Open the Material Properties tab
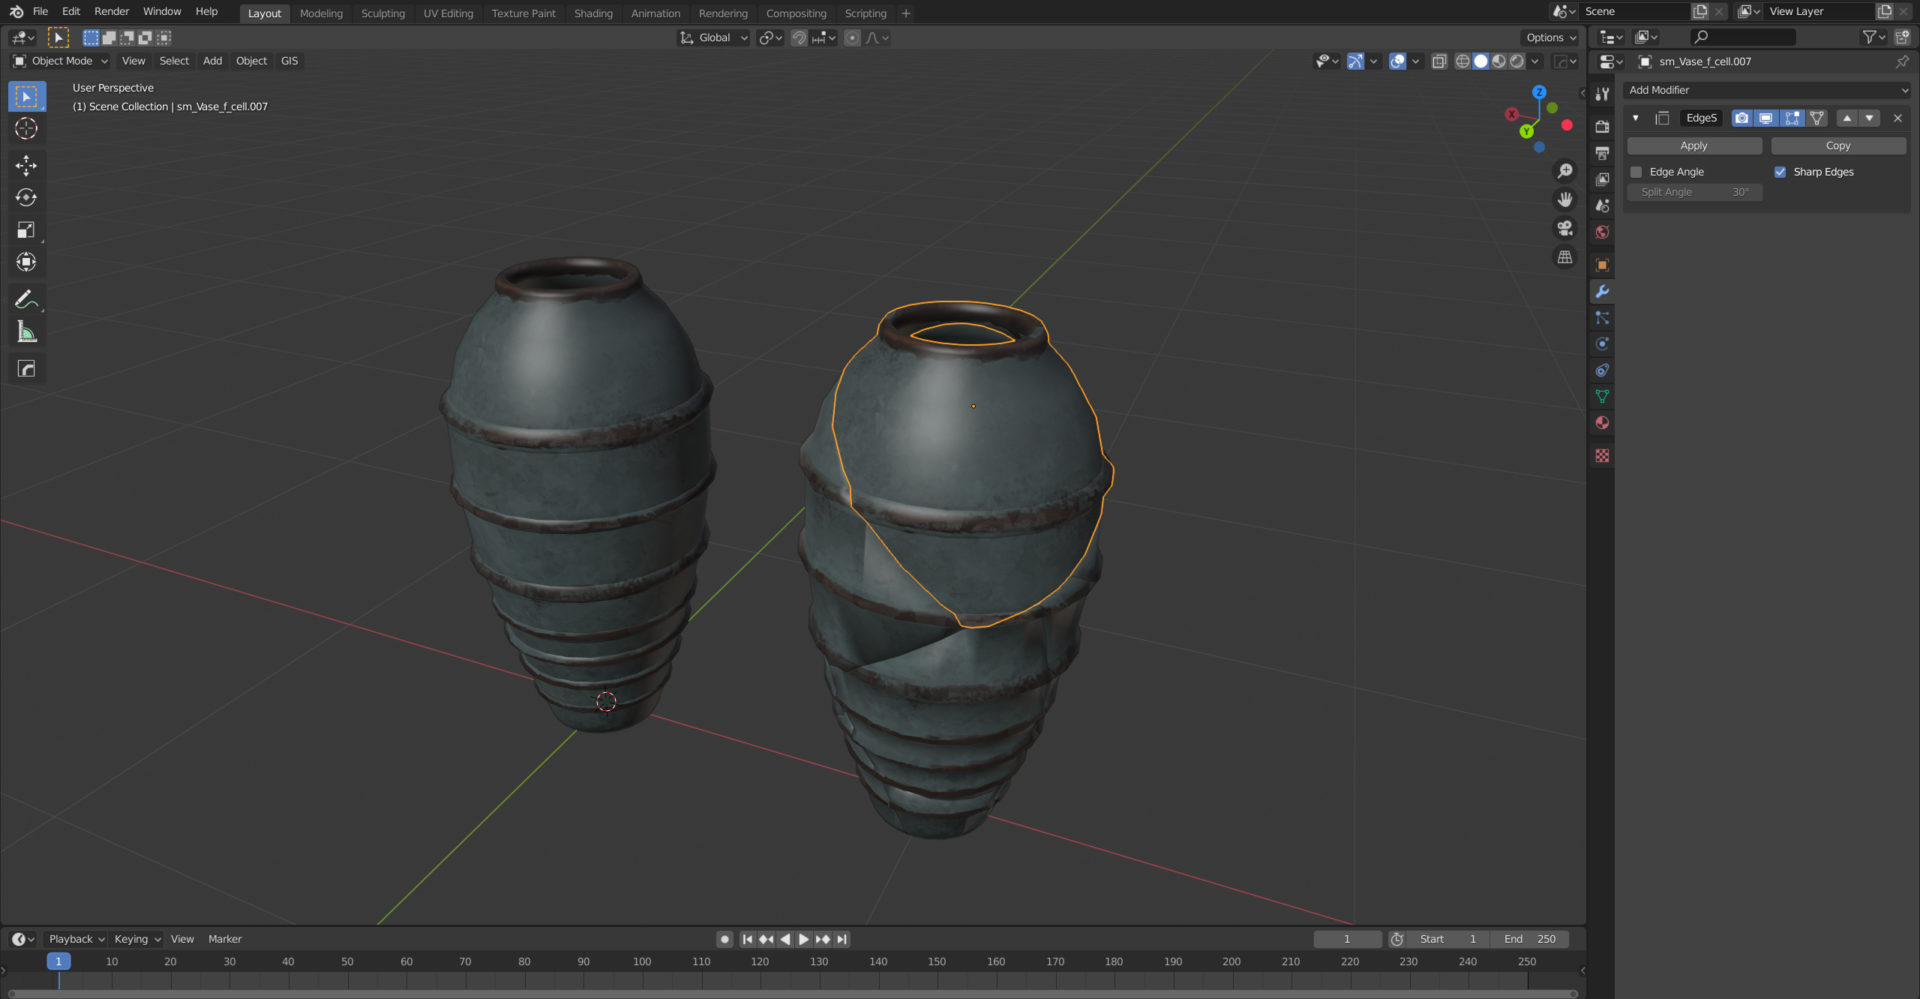Image resolution: width=1920 pixels, height=999 pixels. pos(1602,422)
